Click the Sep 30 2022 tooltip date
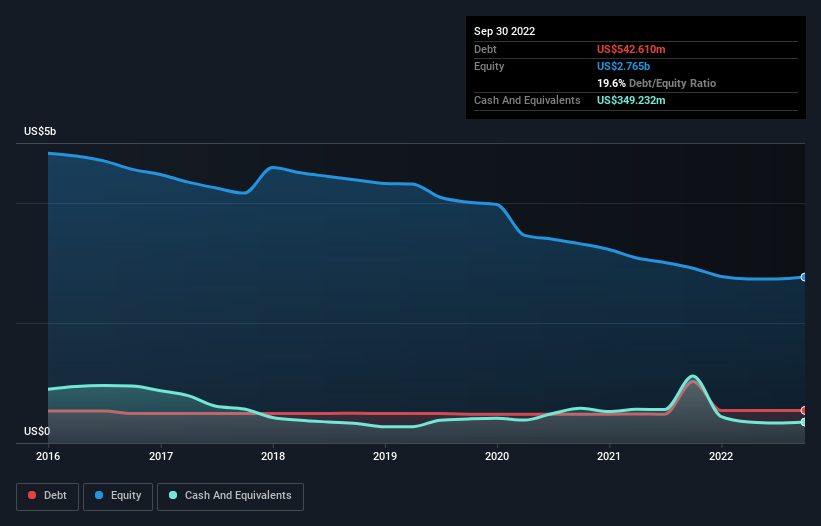Image resolution: width=821 pixels, height=526 pixels. [x=504, y=31]
